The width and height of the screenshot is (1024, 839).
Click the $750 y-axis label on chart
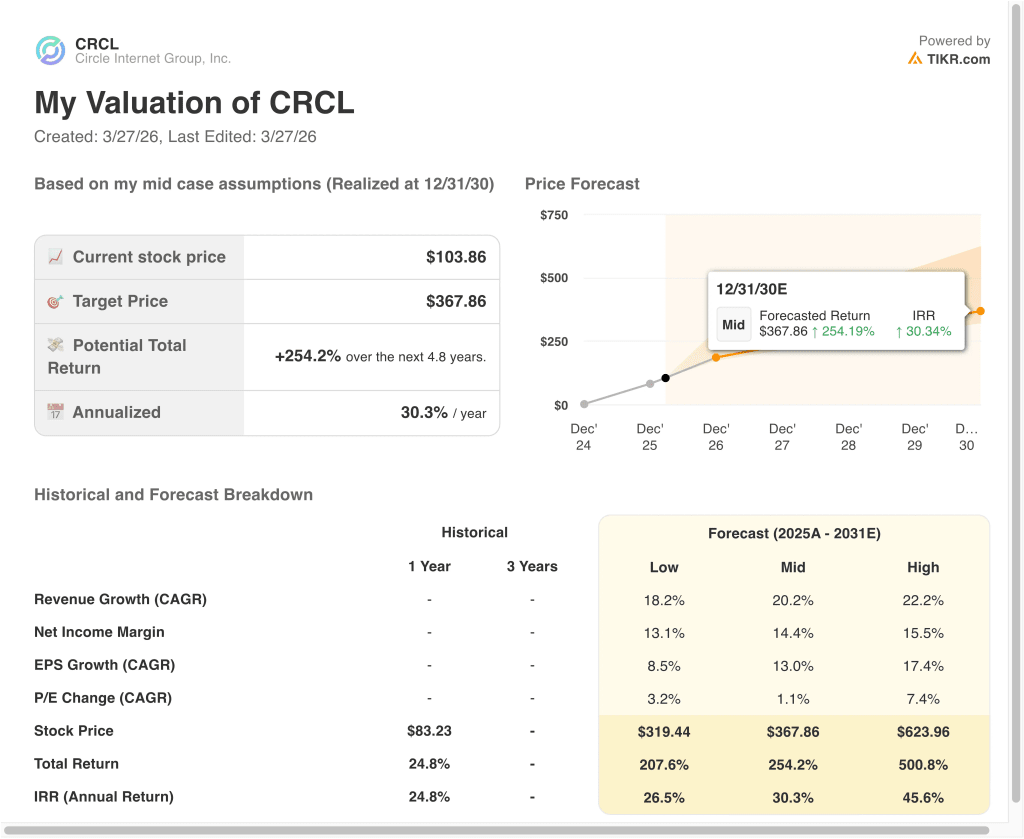point(554,215)
